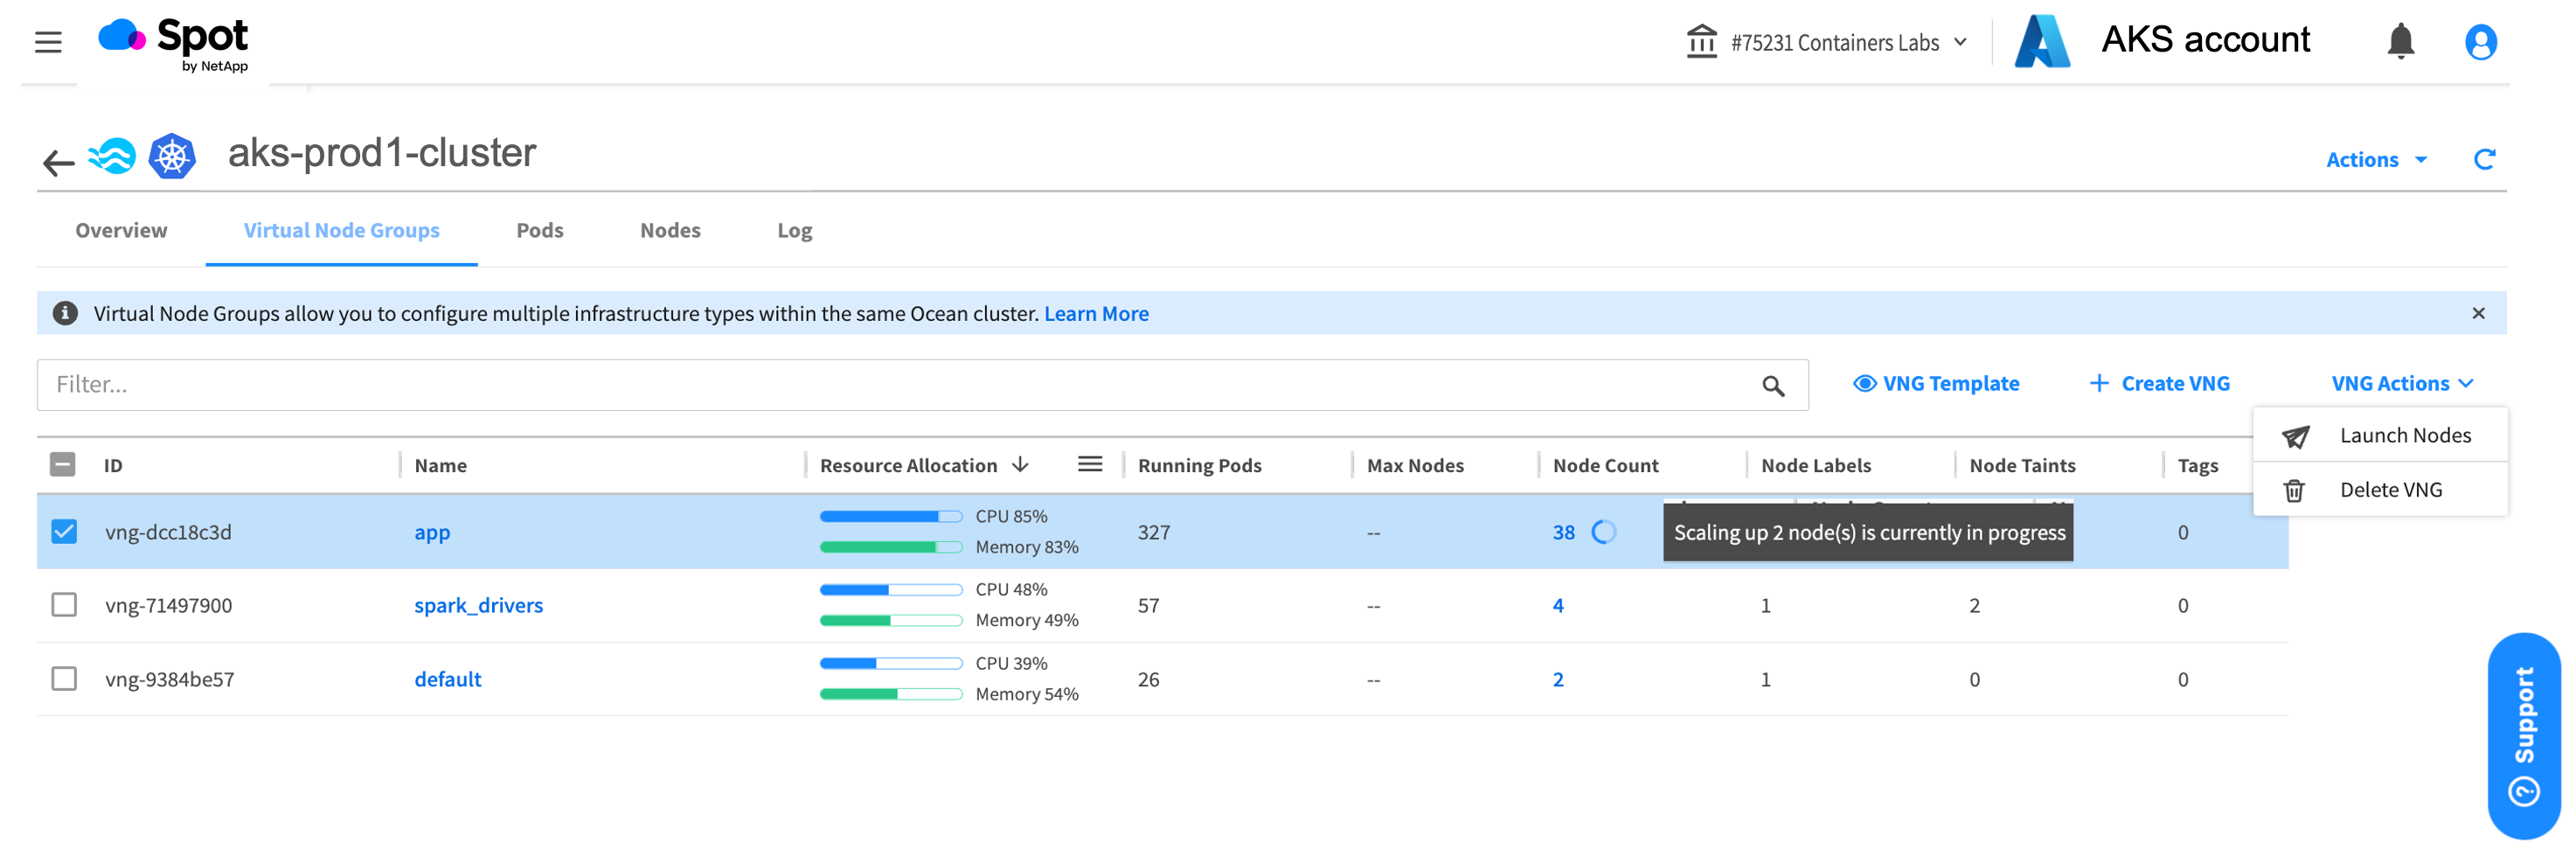Click the search magnifier in filter box
Viewport: 2576px width, 849px height.
[1772, 386]
